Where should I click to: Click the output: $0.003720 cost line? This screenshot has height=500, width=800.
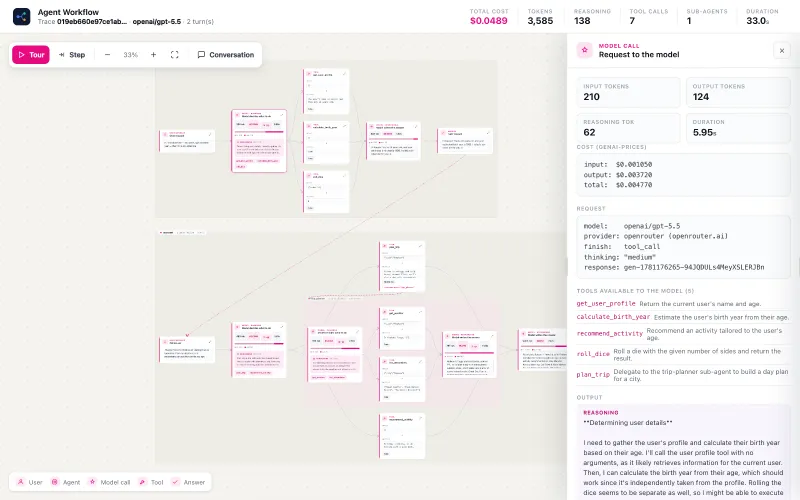coord(618,174)
